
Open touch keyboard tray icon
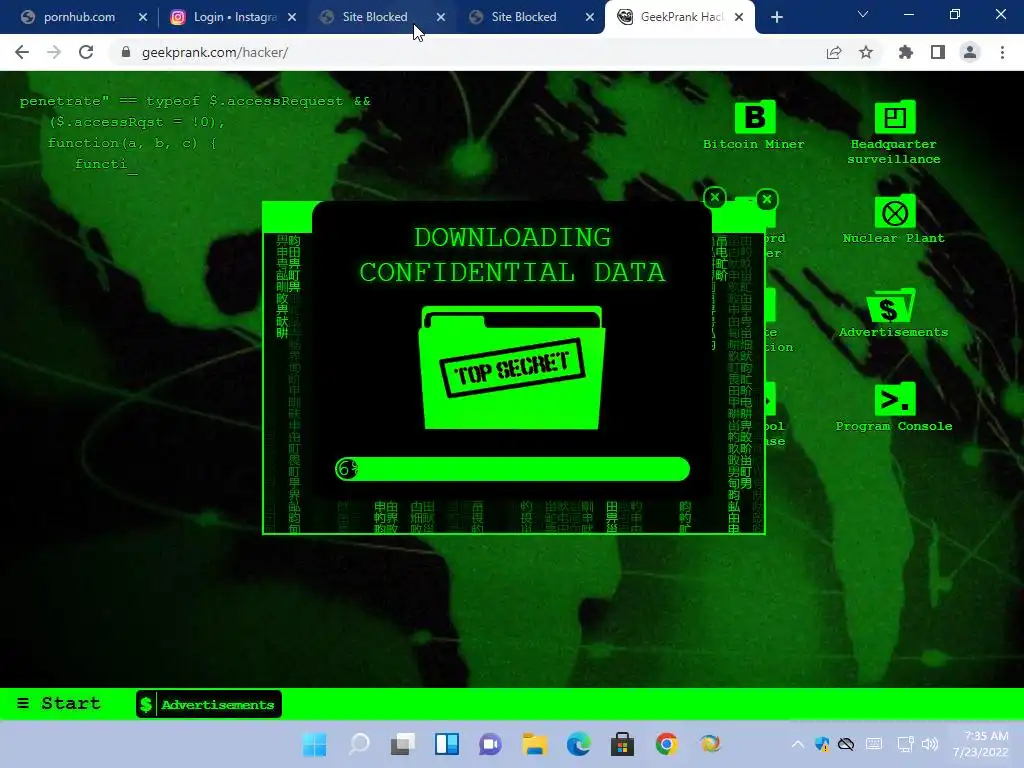pos(874,744)
